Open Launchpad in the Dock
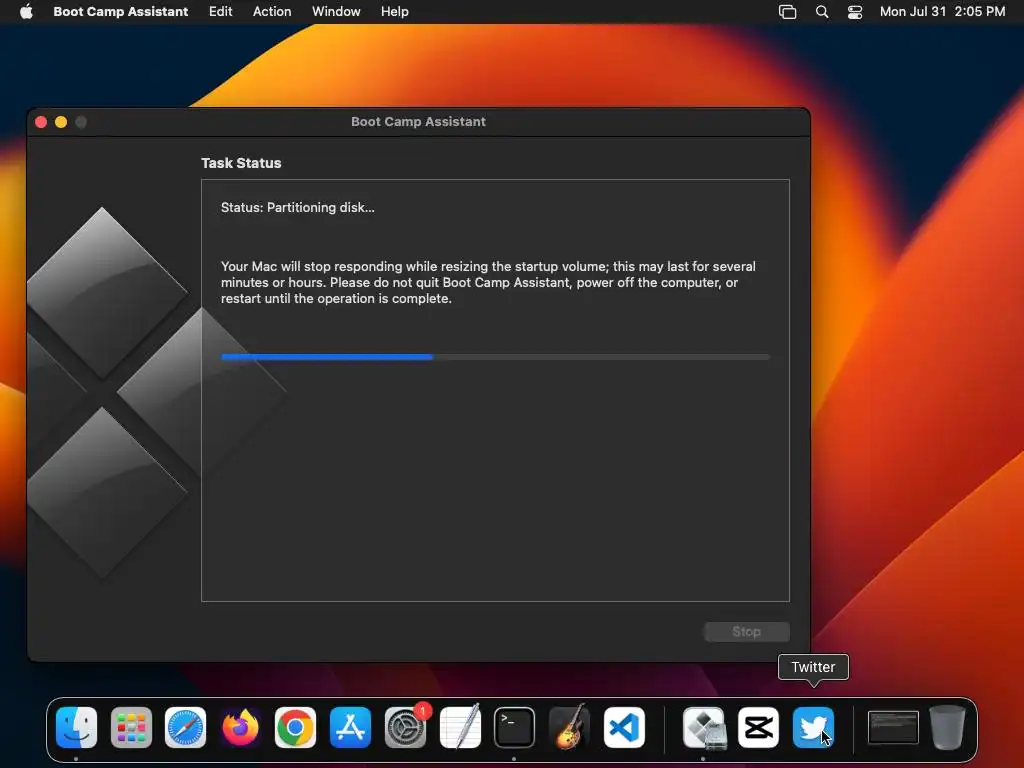Image resolution: width=1024 pixels, height=768 pixels. click(131, 727)
